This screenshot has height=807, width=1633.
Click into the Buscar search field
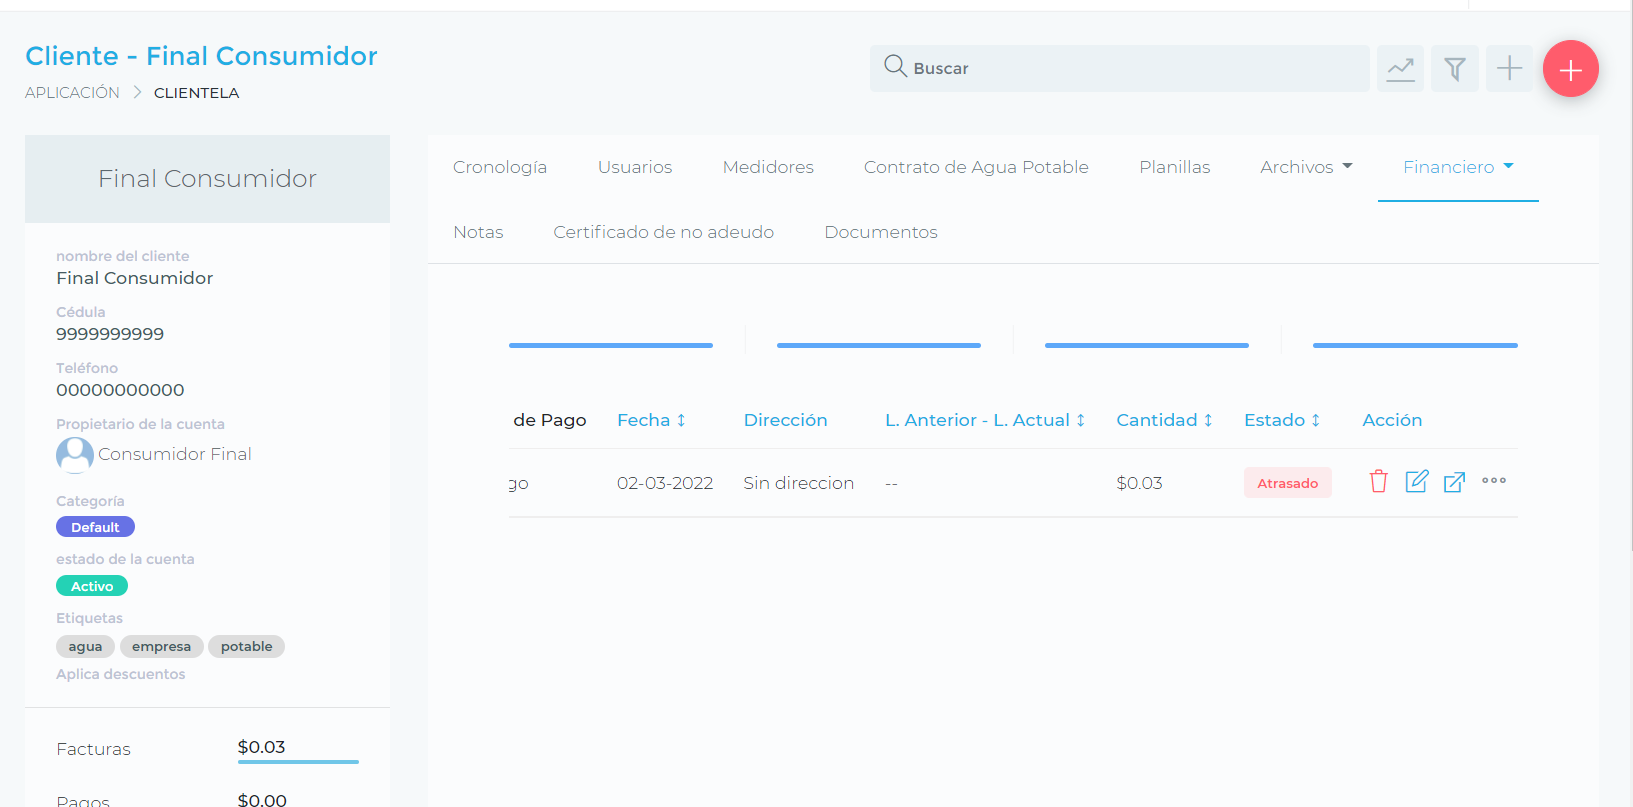point(1120,69)
